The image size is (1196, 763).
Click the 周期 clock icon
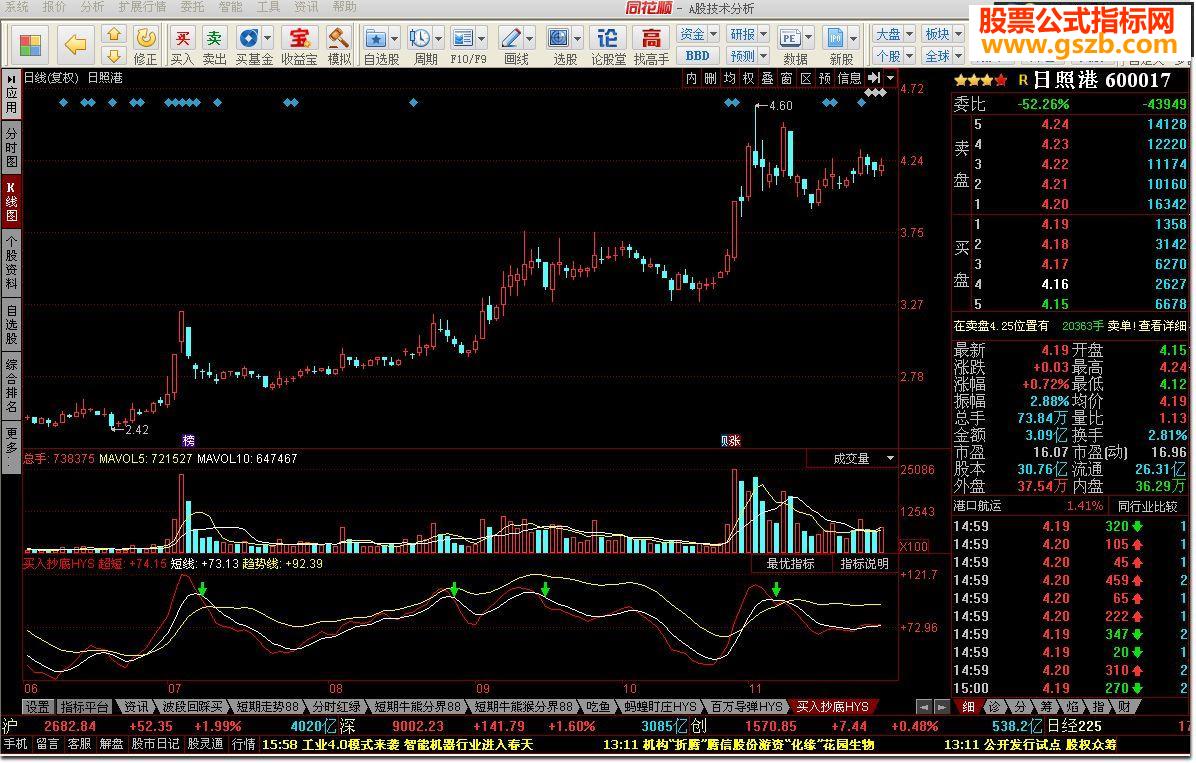[x=420, y=38]
